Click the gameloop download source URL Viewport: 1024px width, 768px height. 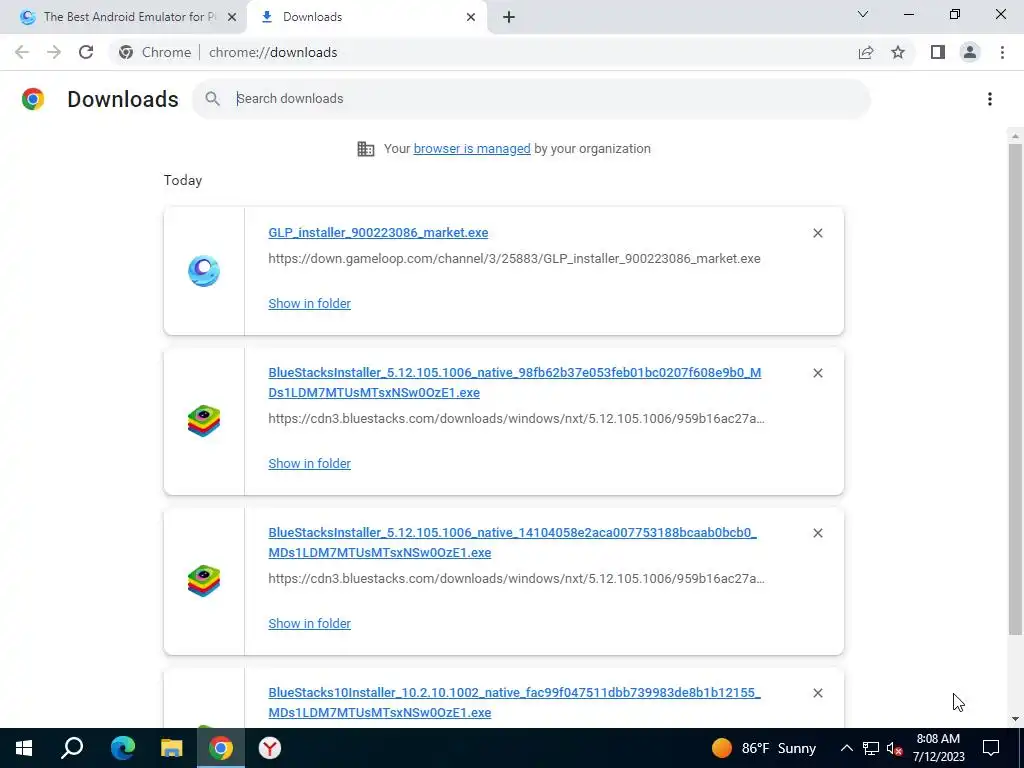[x=514, y=259]
